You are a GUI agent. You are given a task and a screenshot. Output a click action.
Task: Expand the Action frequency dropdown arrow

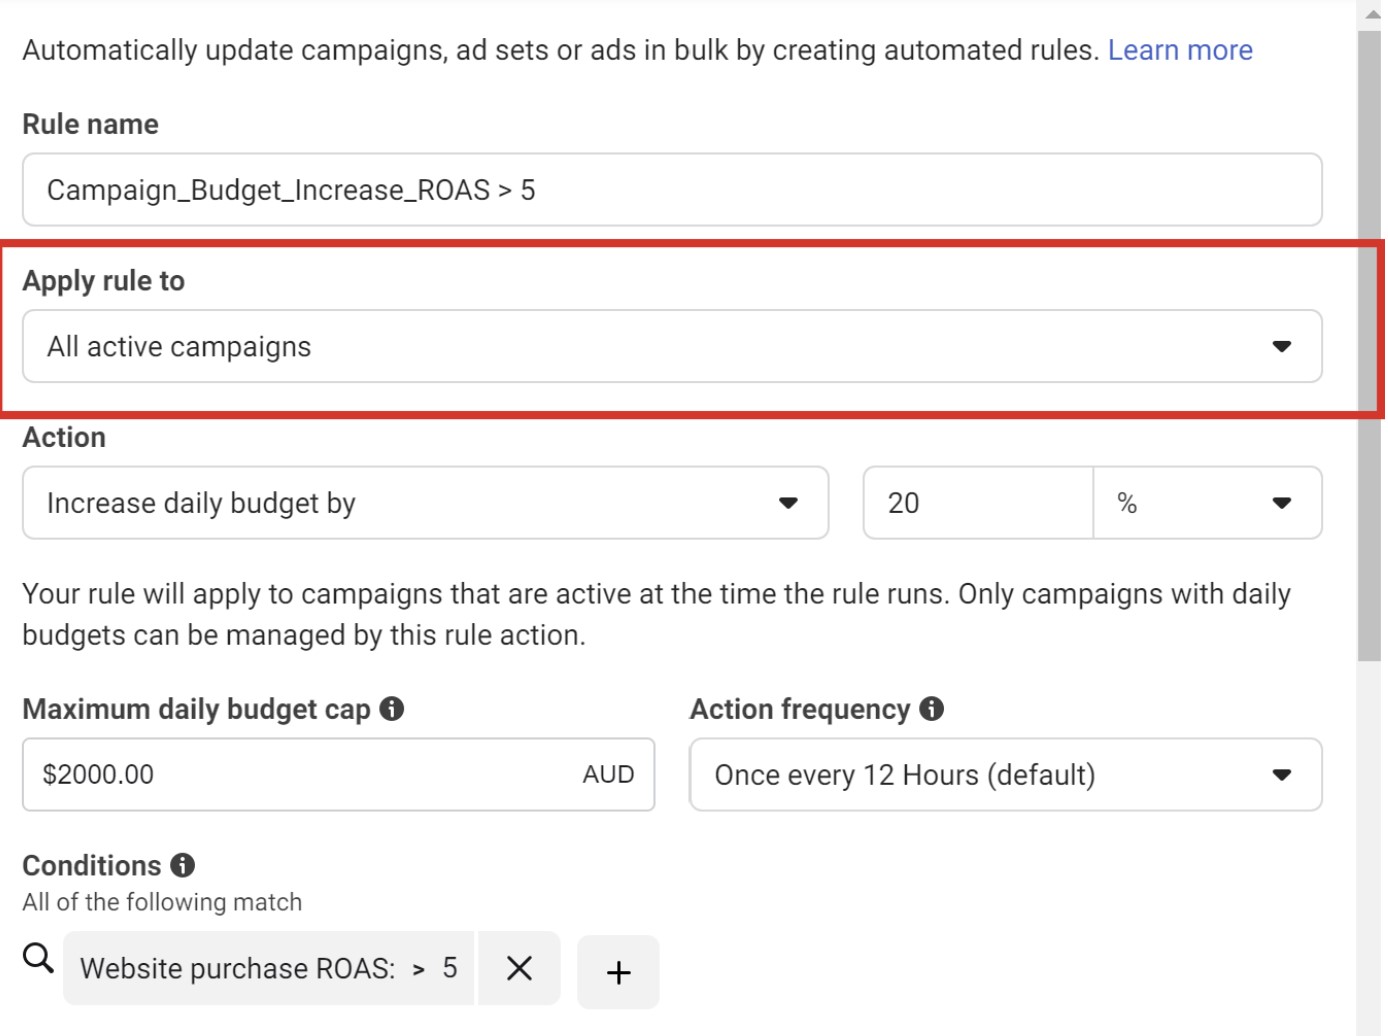1283,775
